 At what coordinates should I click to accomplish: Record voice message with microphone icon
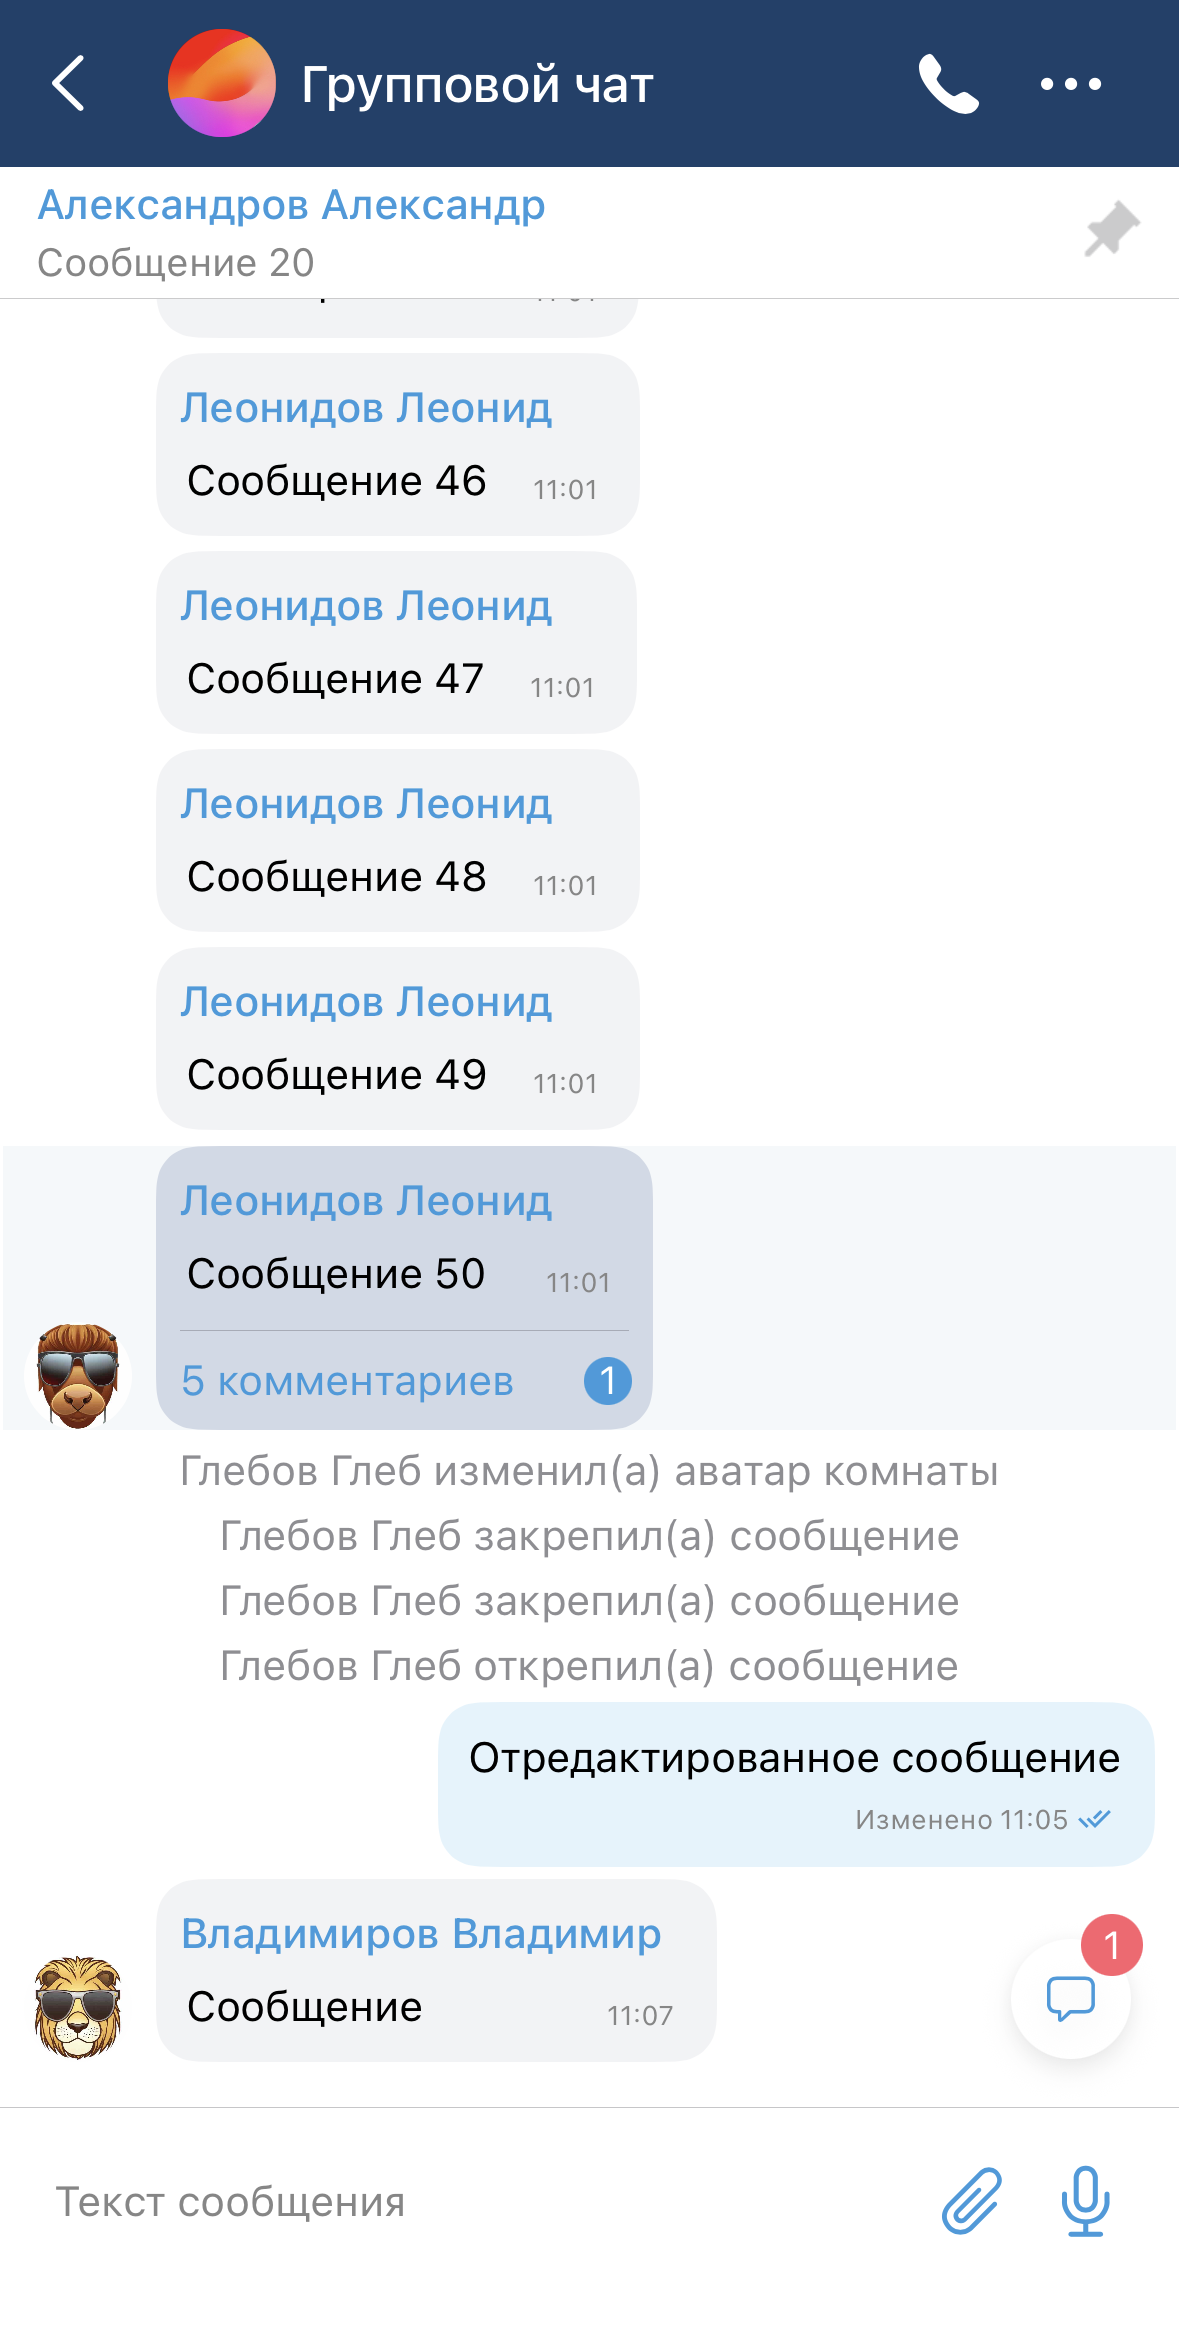(1085, 2201)
